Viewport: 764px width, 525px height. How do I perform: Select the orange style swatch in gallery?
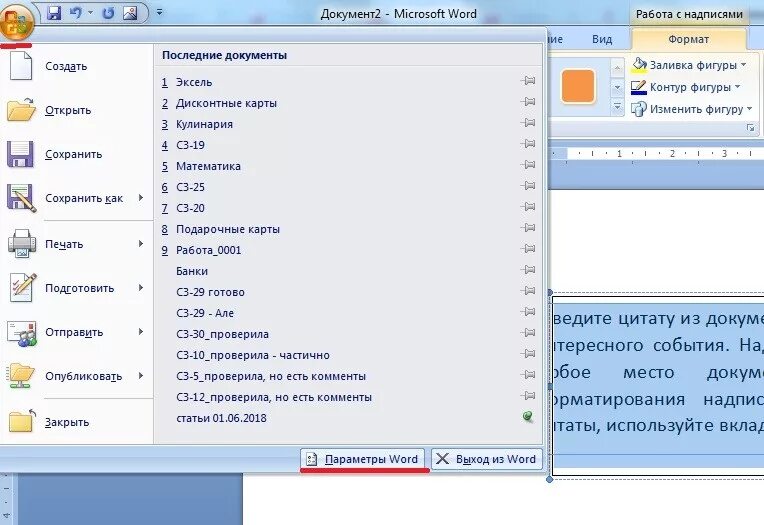pyautogui.click(x=578, y=86)
